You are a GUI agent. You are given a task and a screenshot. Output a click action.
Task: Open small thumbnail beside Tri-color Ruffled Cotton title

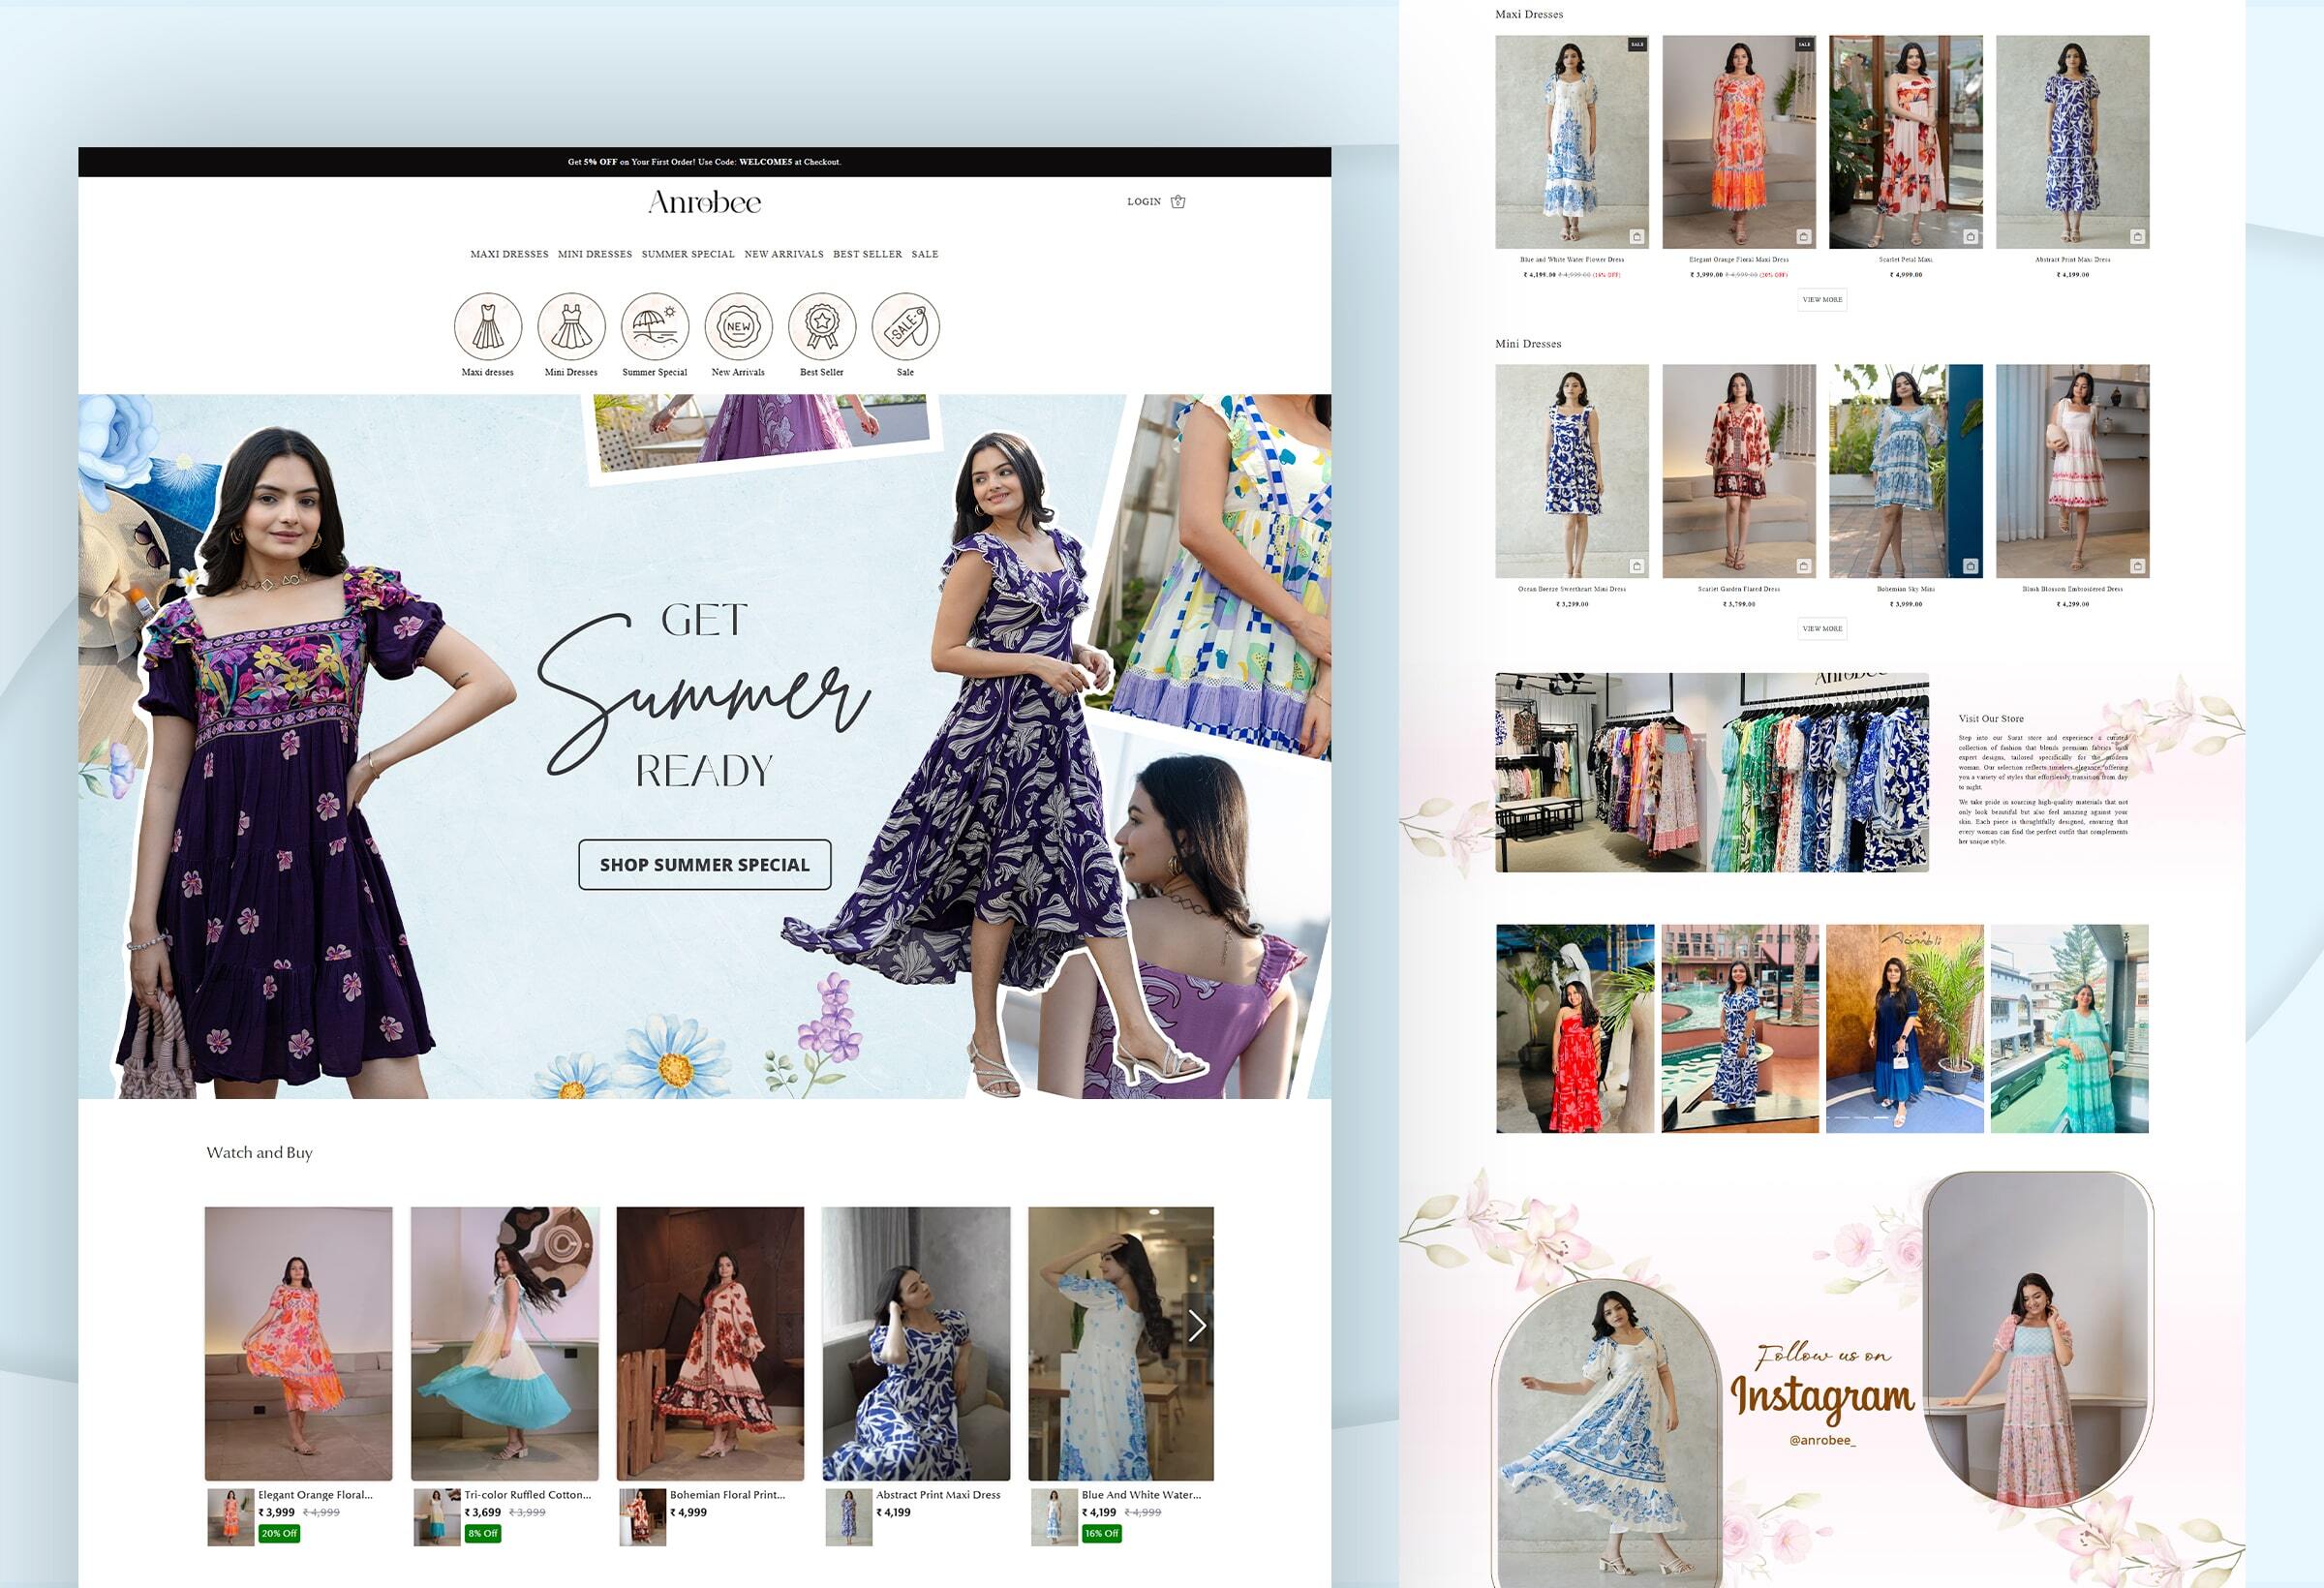pos(437,1517)
